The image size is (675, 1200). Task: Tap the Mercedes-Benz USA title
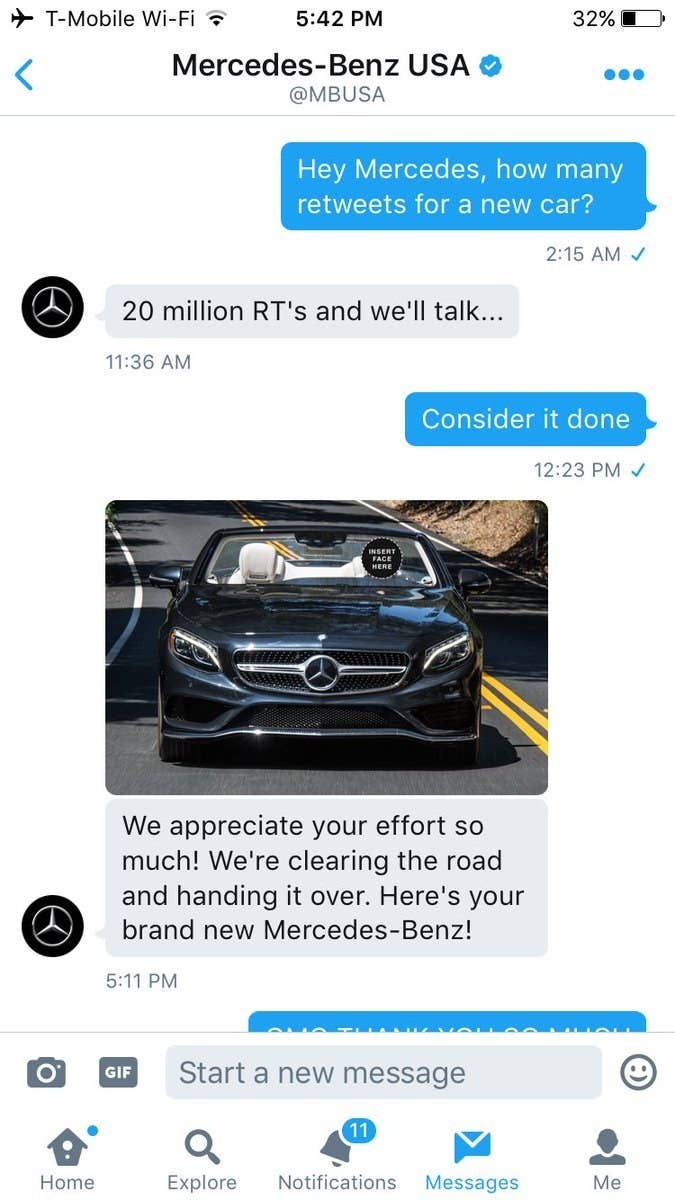(320, 66)
